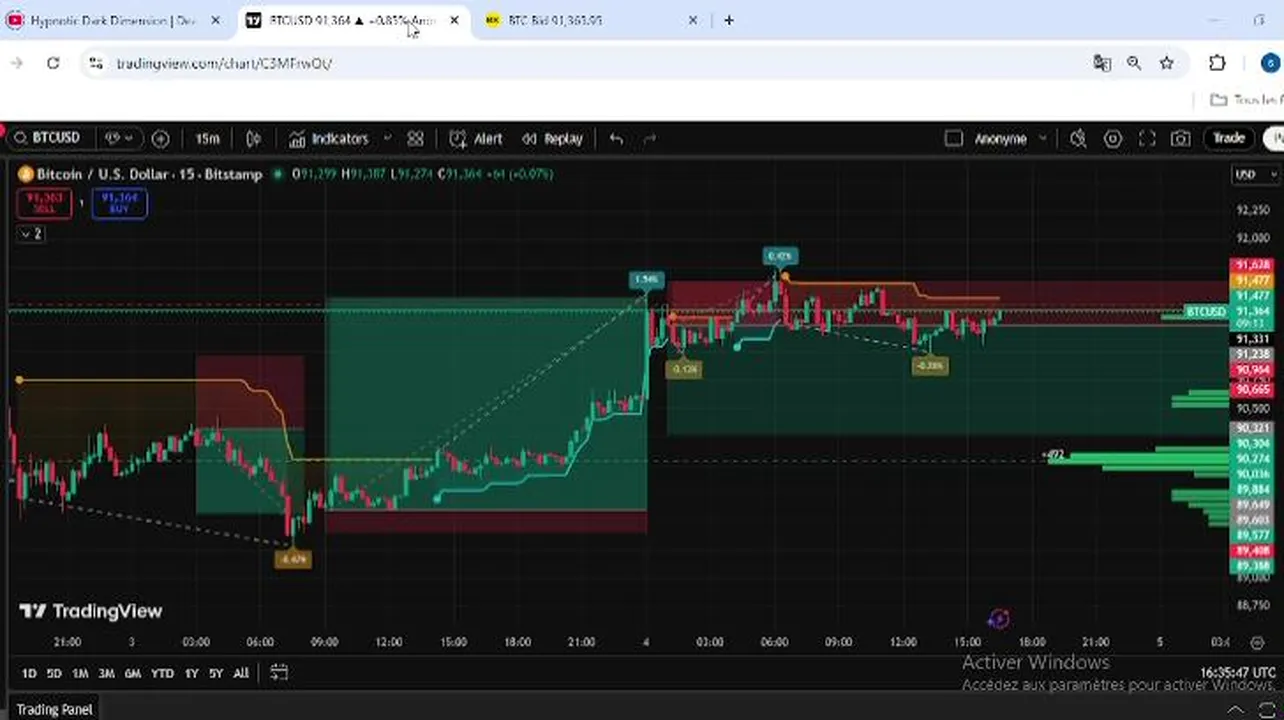1284x720 pixels.
Task: Click the quick search icon in chart toolbar
Action: (1078, 139)
